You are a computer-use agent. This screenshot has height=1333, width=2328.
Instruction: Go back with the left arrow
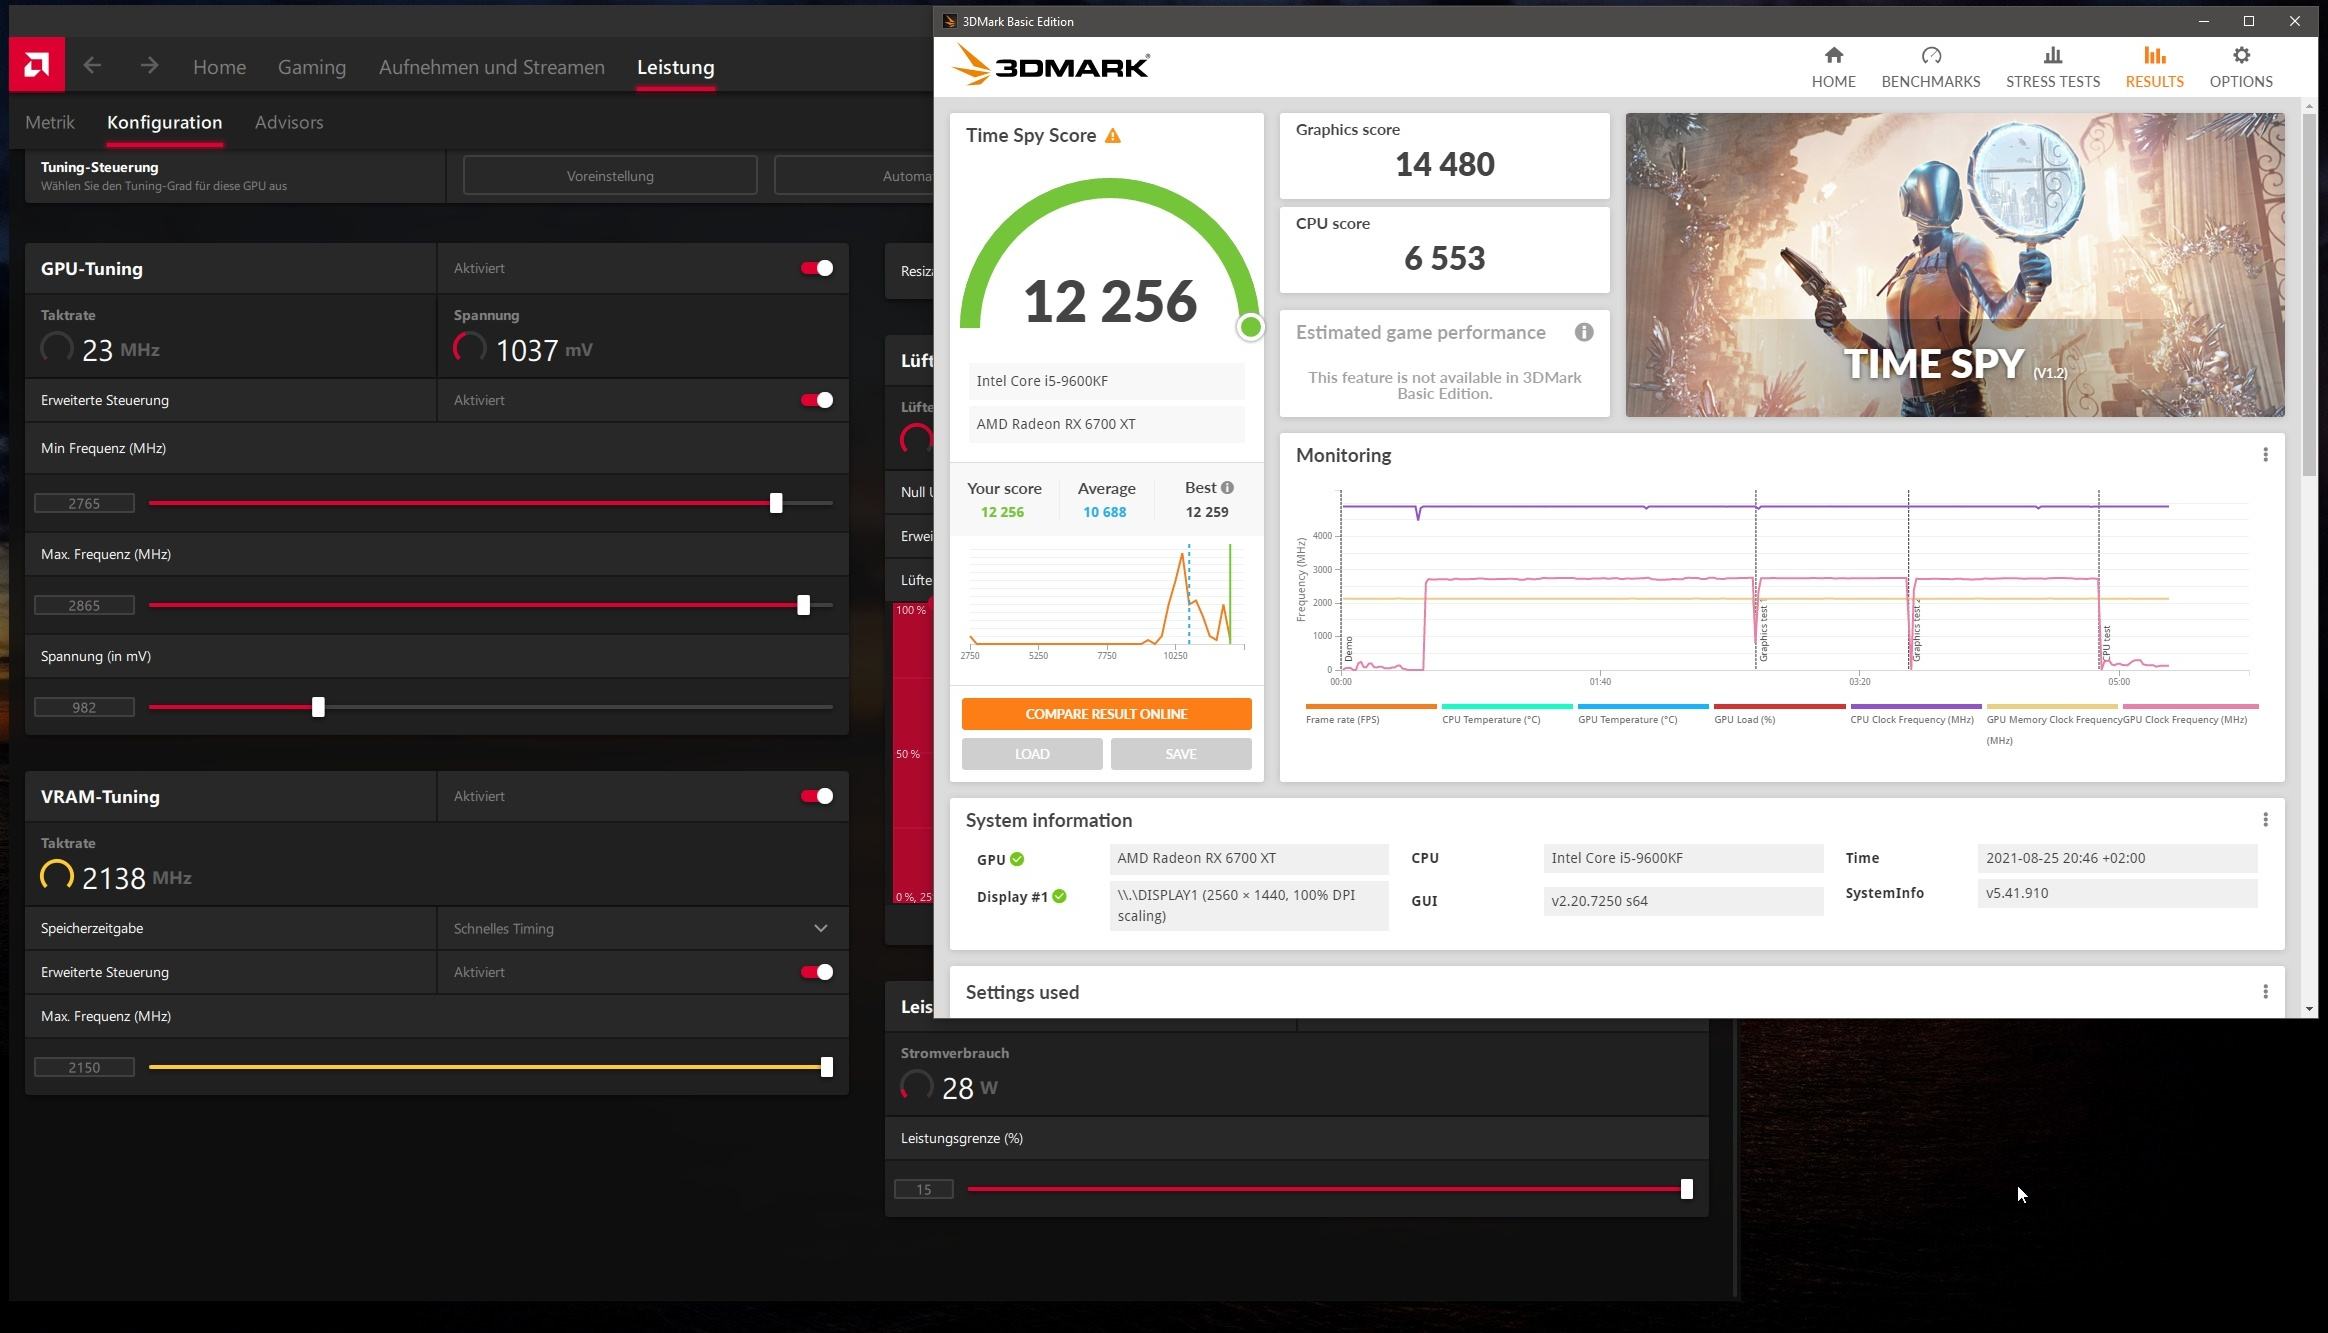(x=92, y=66)
